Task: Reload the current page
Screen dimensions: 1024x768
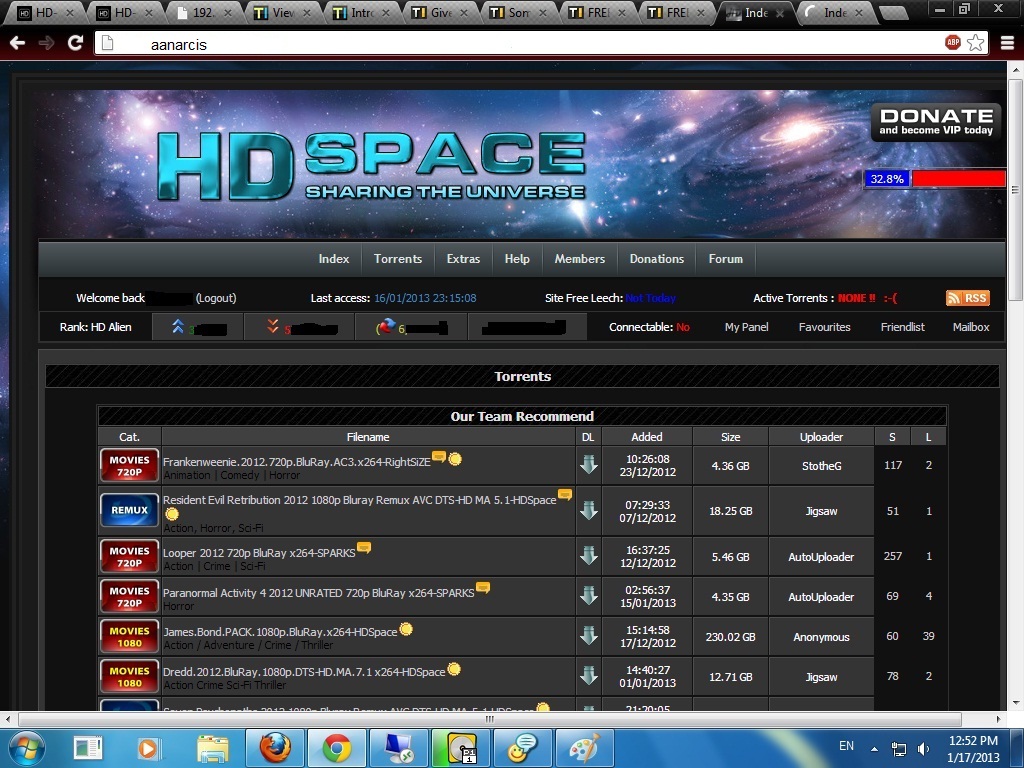Action: point(76,43)
